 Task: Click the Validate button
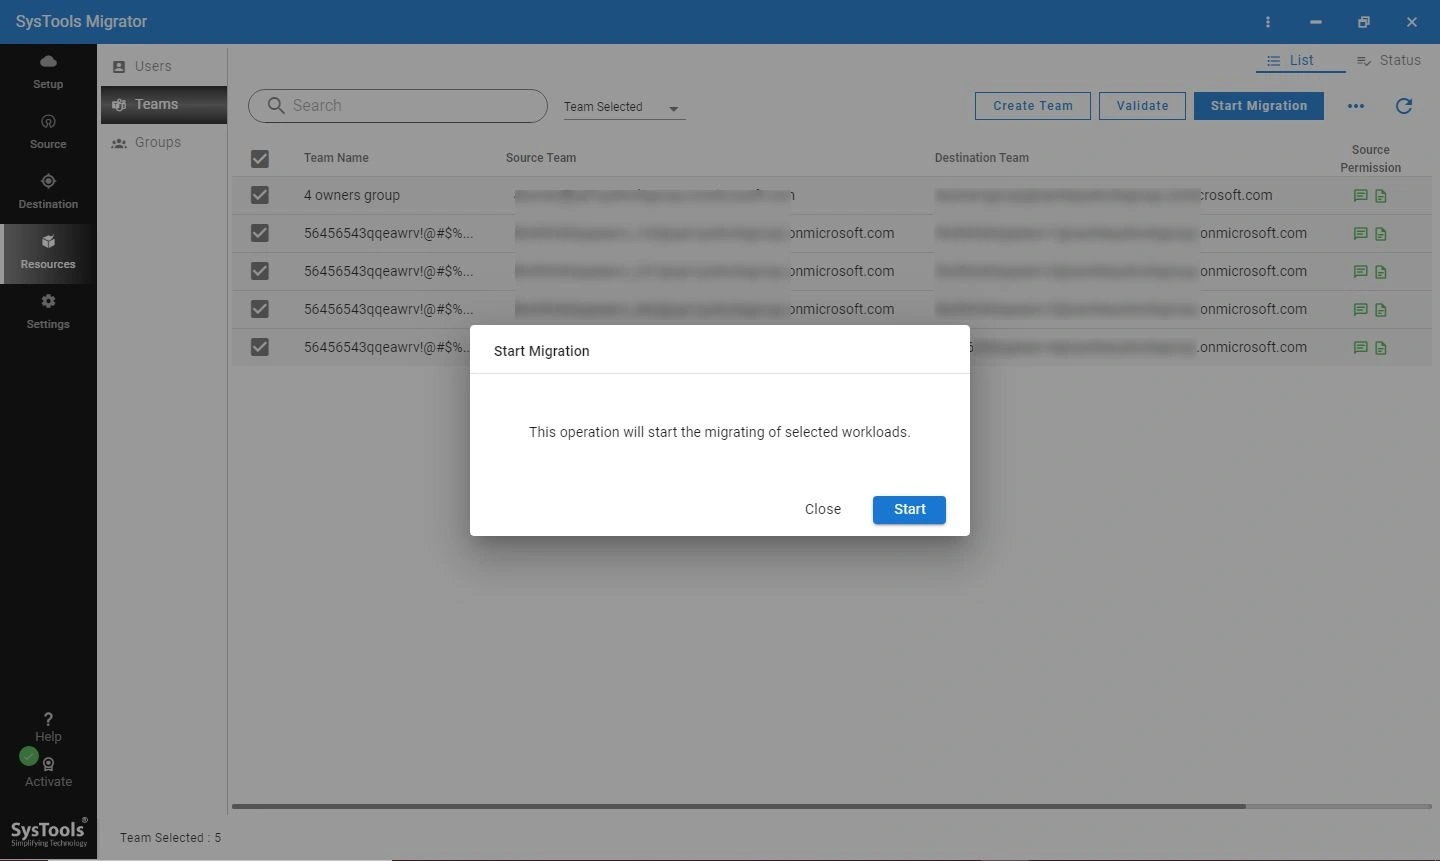pos(1142,106)
